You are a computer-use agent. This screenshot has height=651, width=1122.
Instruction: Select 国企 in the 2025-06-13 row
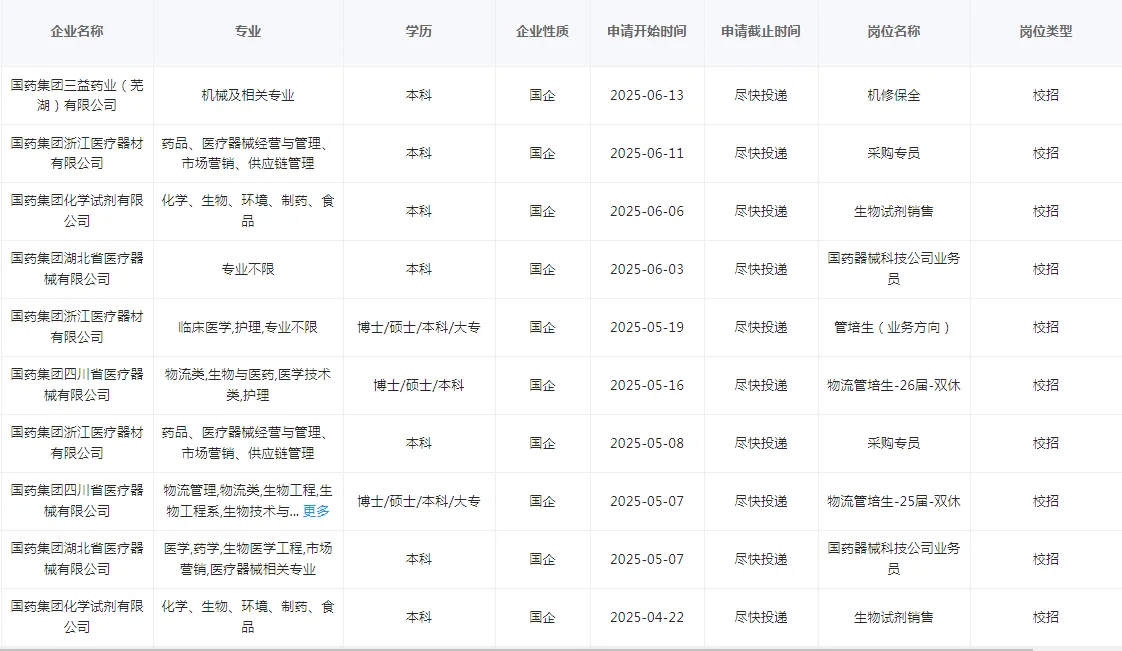[x=542, y=95]
